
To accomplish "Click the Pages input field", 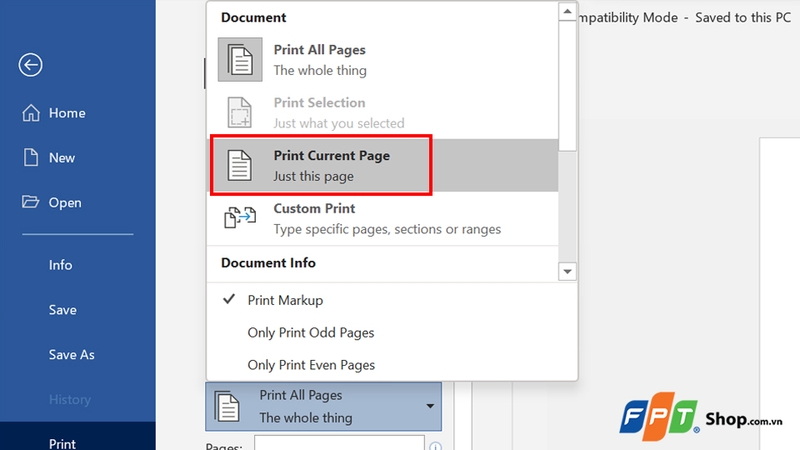I will (339, 443).
